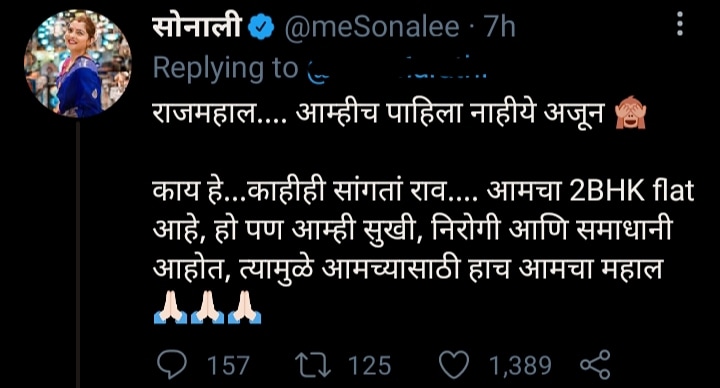Click the first folded hands emoji

(170, 307)
